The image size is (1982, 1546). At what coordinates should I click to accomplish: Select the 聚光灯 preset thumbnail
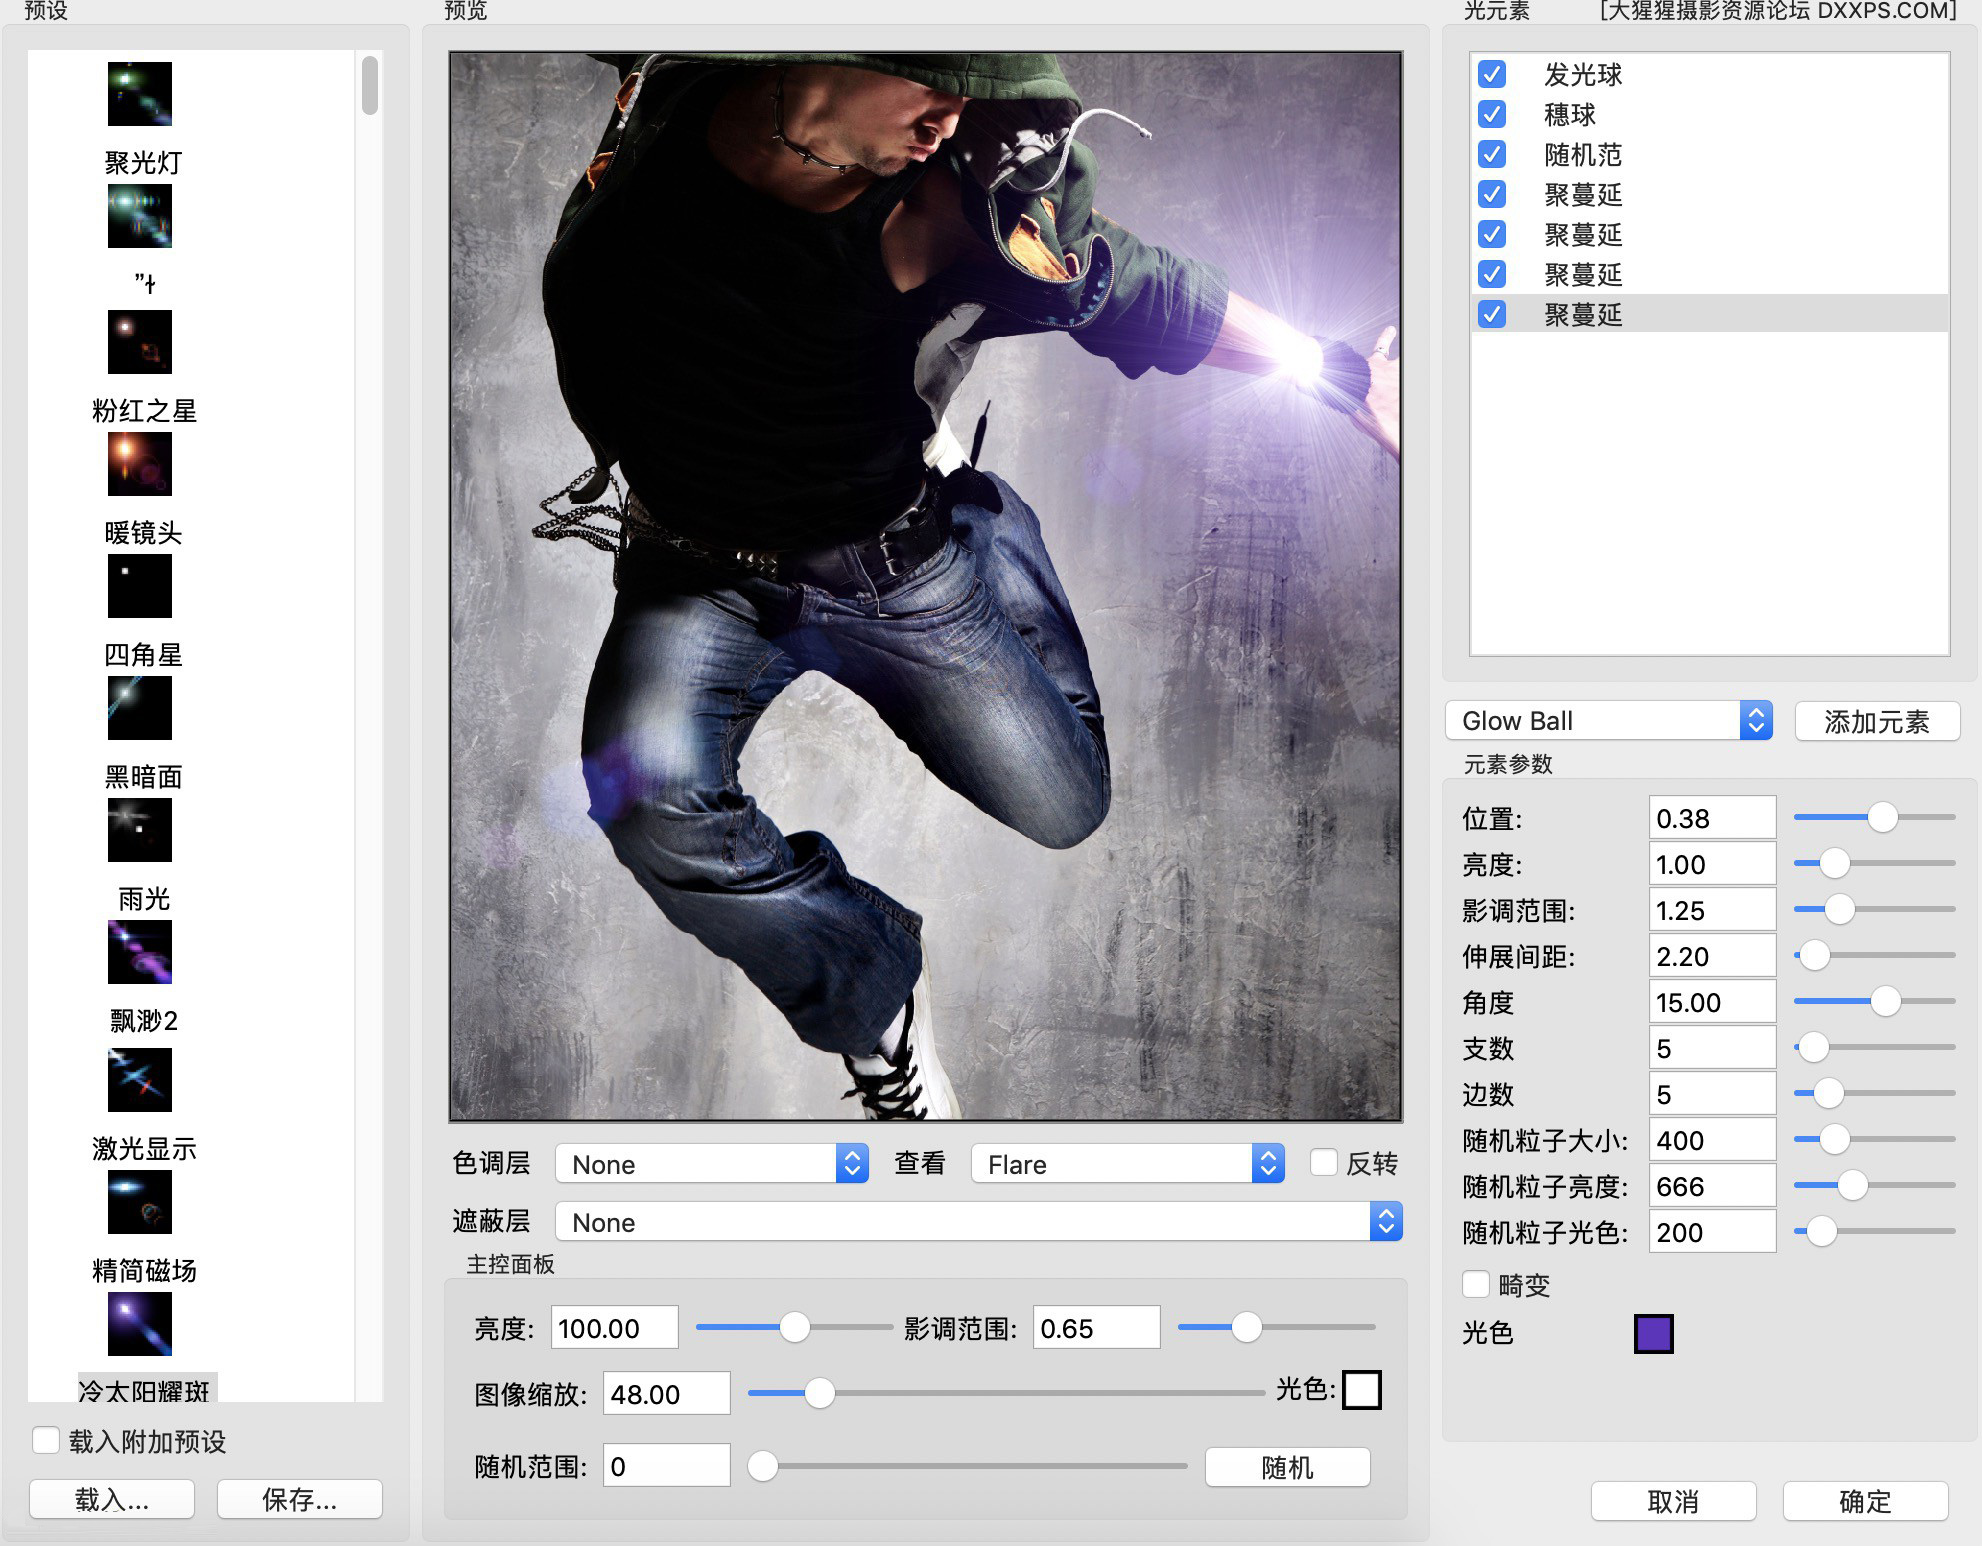139,93
